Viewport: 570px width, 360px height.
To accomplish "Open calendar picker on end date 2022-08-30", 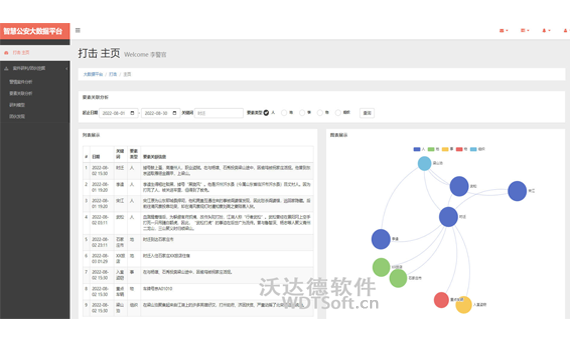I will [x=174, y=113].
